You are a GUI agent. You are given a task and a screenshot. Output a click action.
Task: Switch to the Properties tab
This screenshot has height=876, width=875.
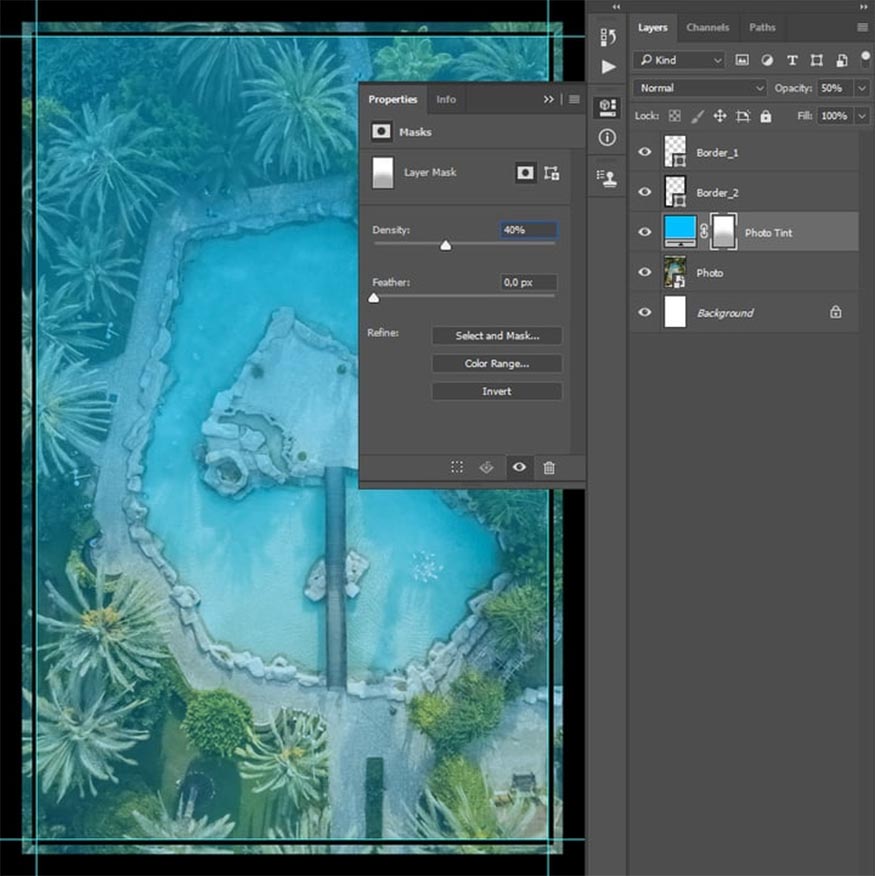click(393, 99)
